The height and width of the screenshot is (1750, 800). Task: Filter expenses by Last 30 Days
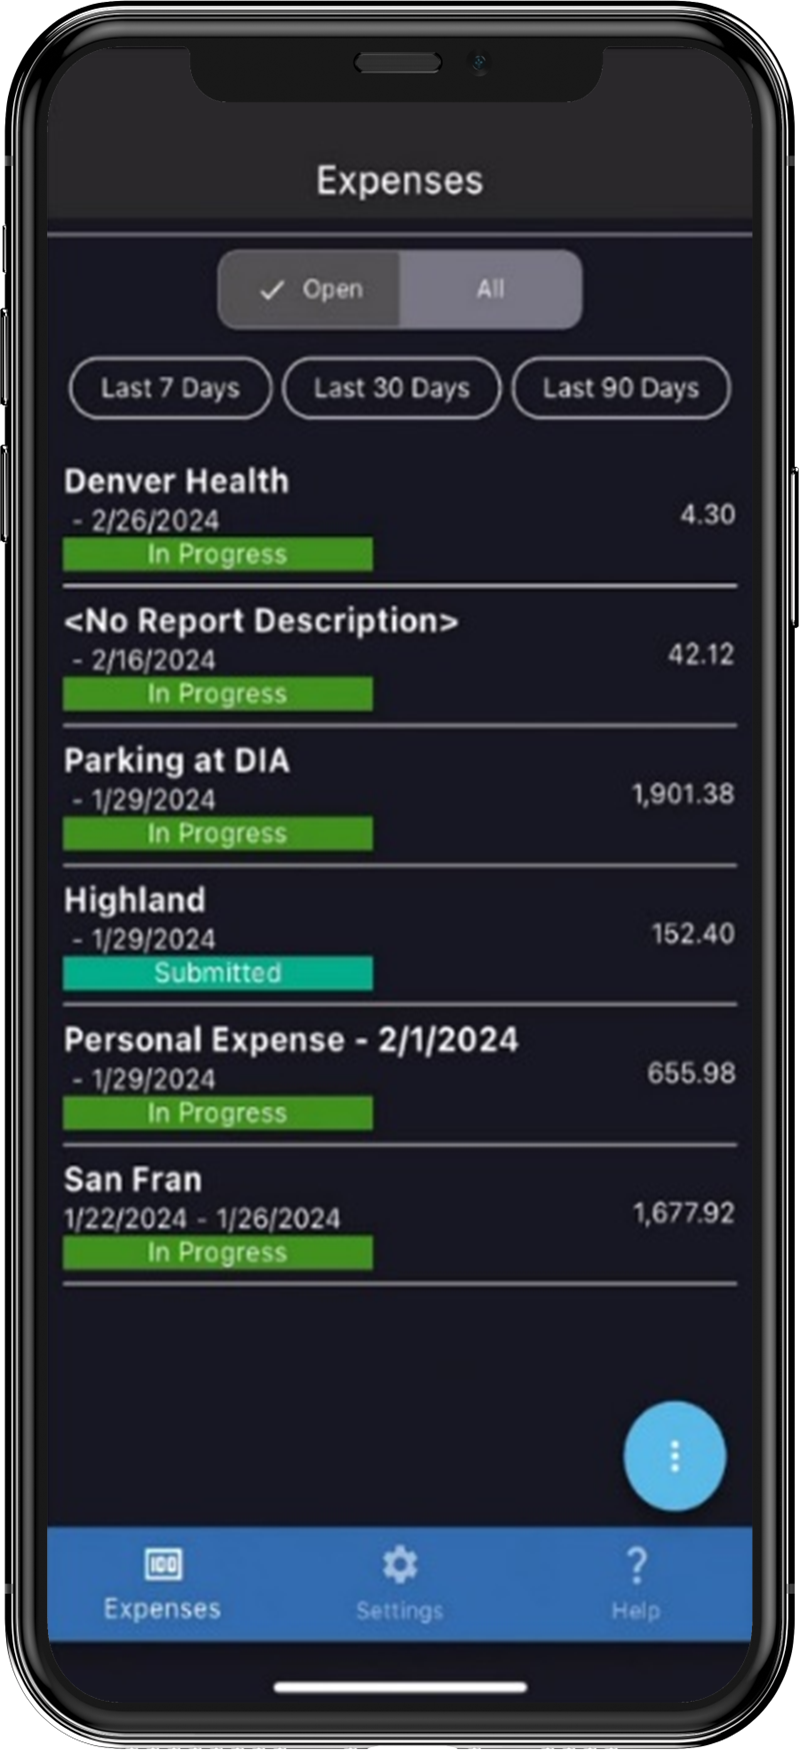[x=391, y=388]
